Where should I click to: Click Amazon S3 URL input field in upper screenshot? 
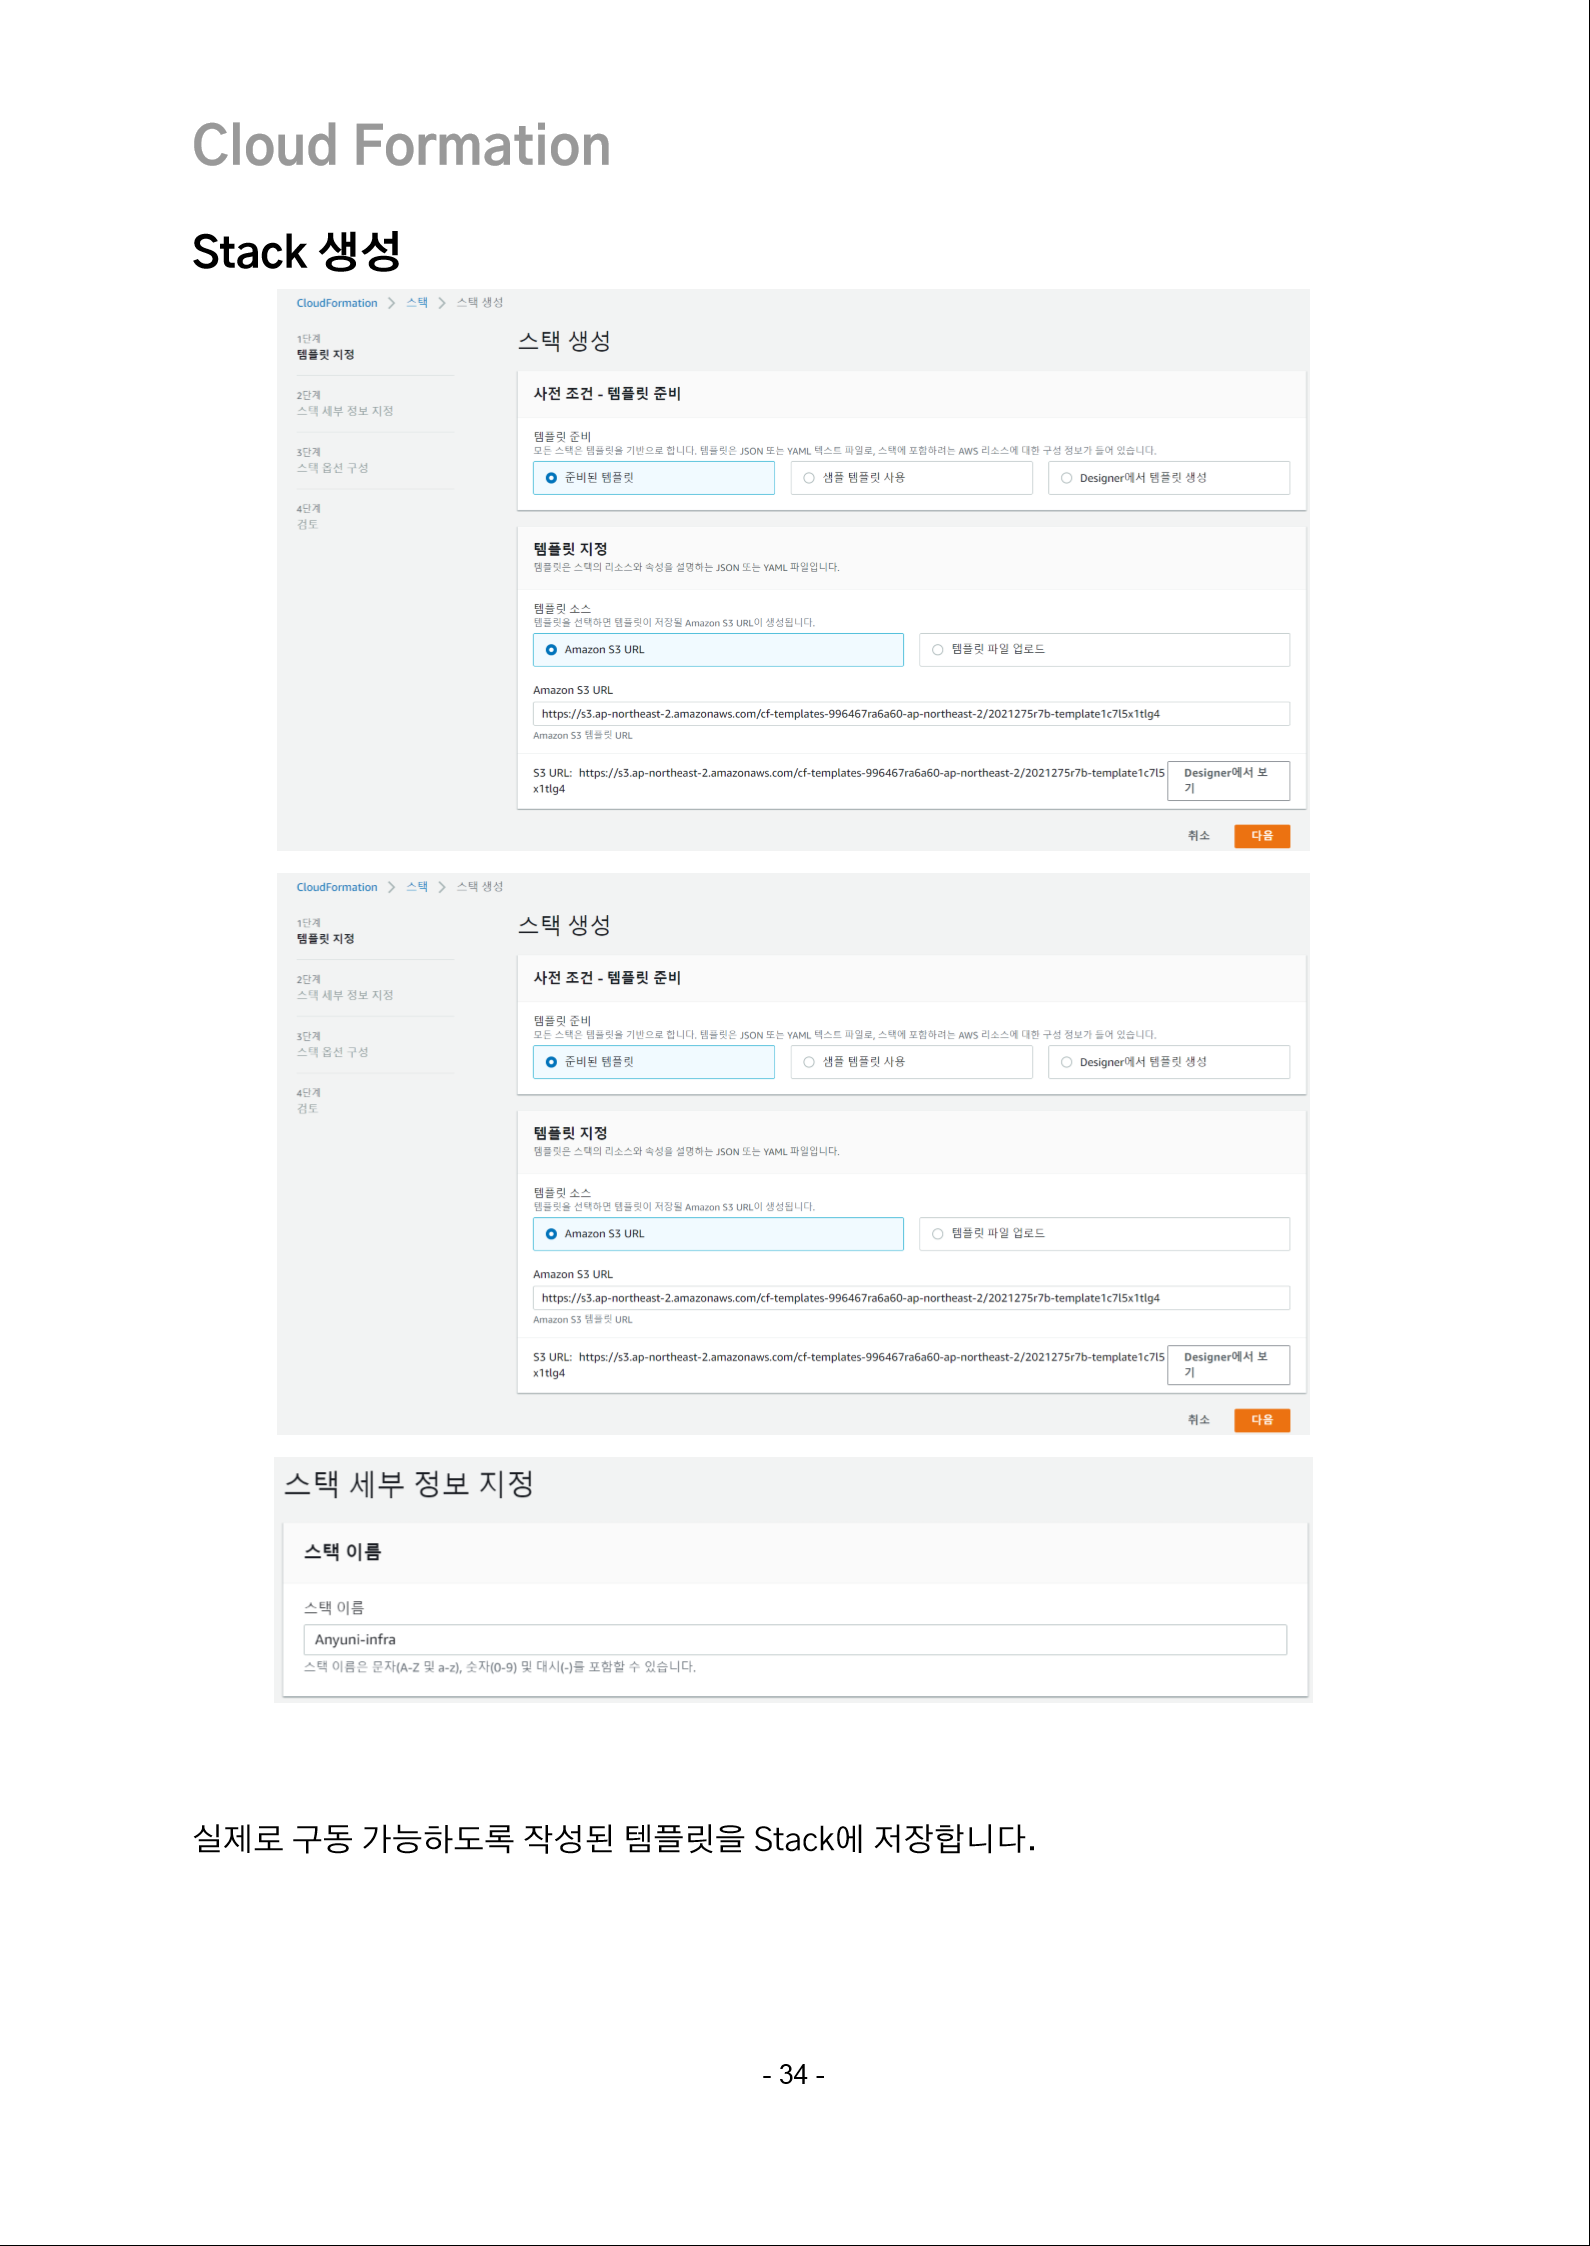(911, 714)
